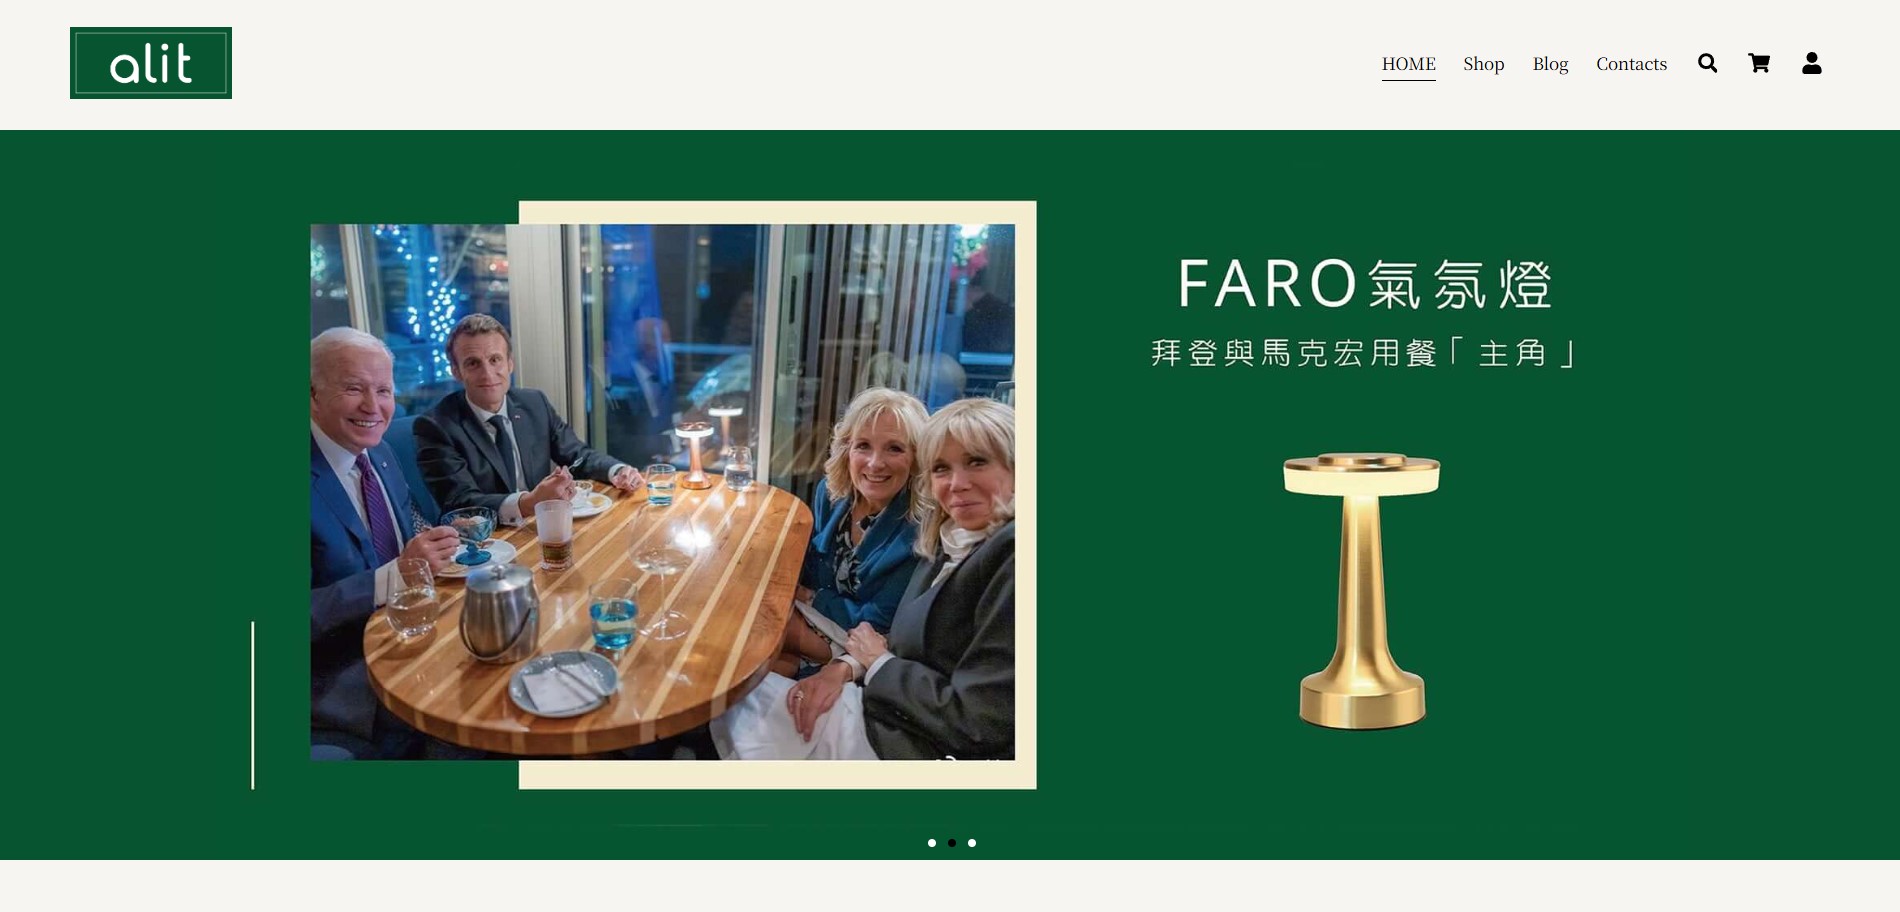Go to the HOME menu item
Image resolution: width=1900 pixels, height=912 pixels.
(1408, 64)
